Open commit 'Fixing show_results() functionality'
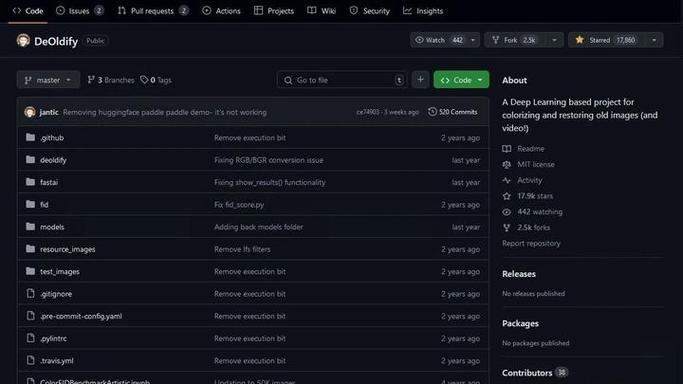Image resolution: width=683 pixels, height=384 pixels. (270, 182)
